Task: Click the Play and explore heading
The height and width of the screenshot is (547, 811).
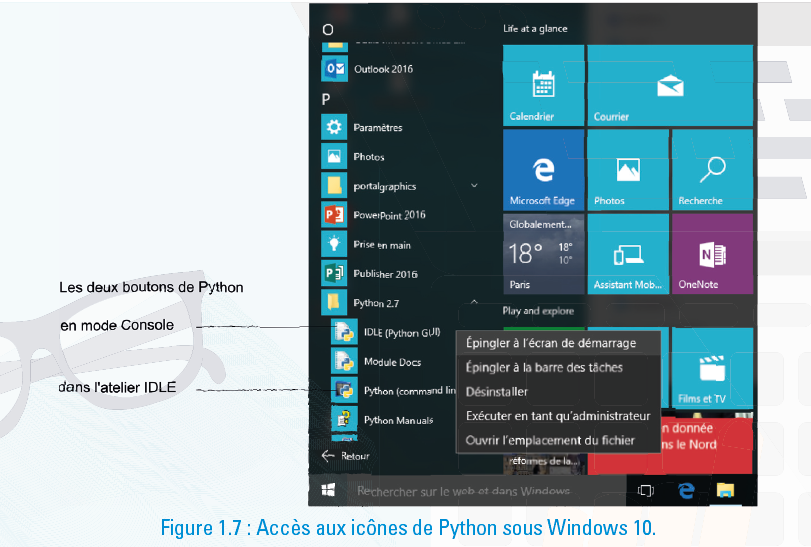Action: coord(538,311)
